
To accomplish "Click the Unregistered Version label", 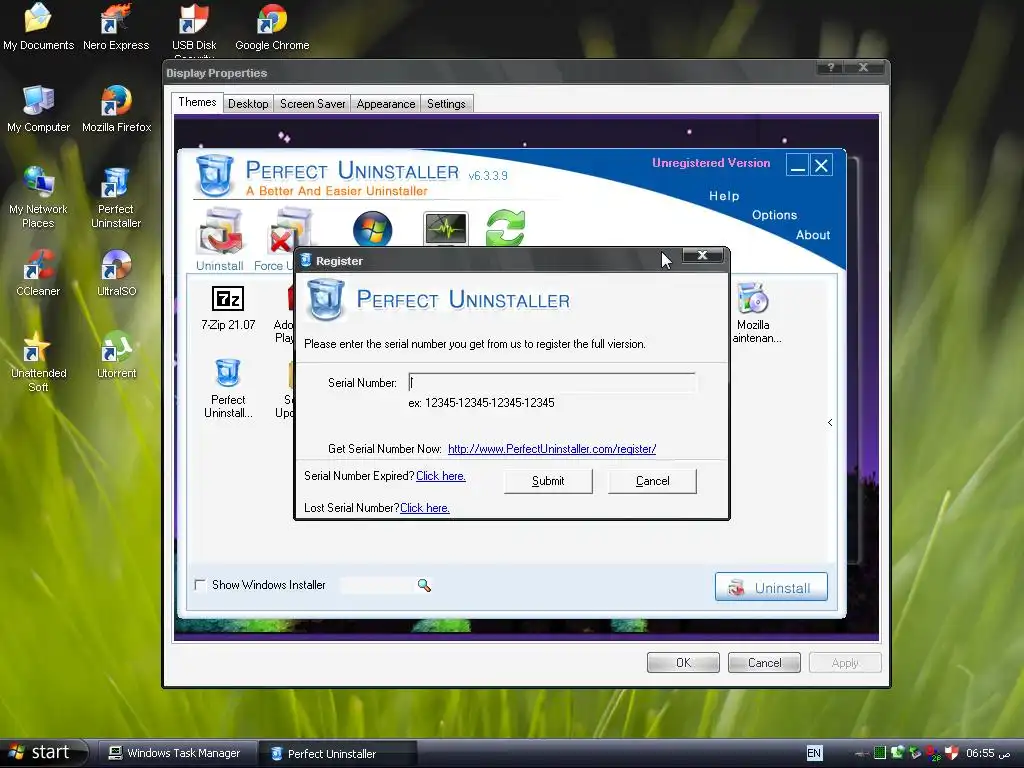I will click(x=711, y=163).
